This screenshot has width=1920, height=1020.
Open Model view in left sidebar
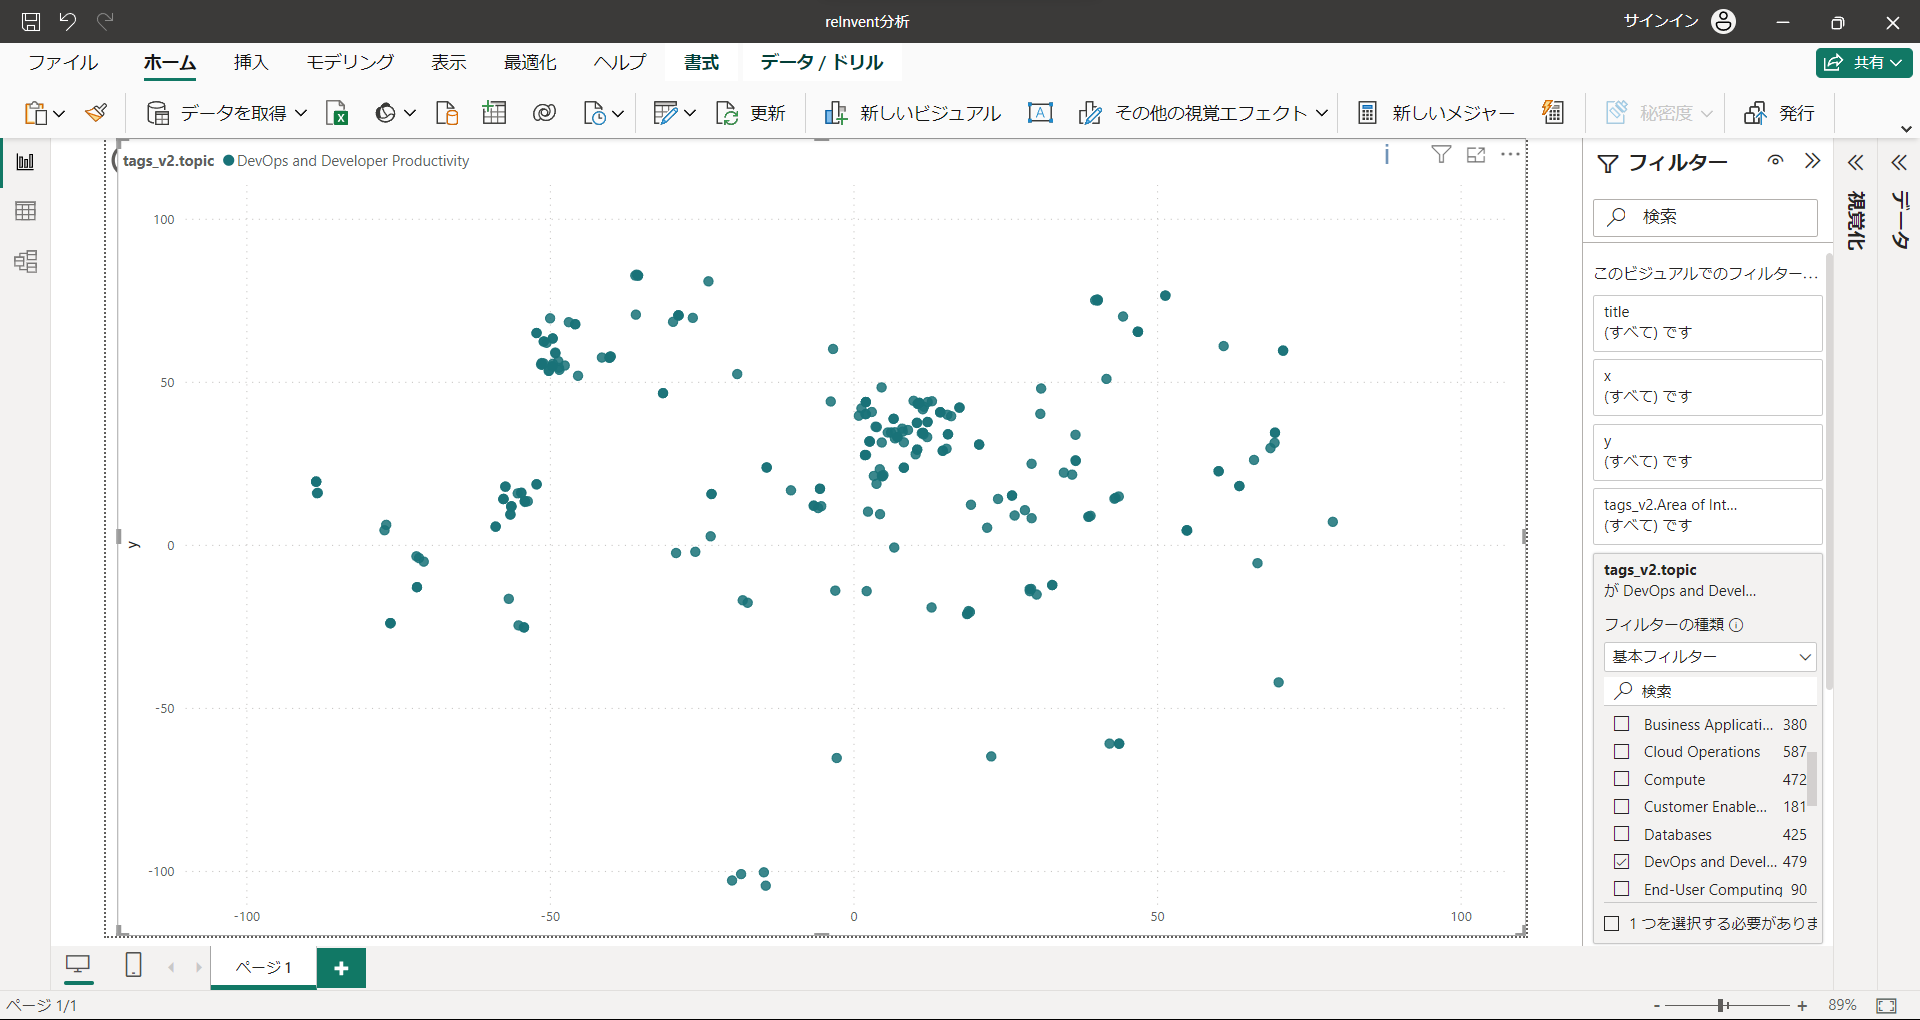pyautogui.click(x=26, y=262)
